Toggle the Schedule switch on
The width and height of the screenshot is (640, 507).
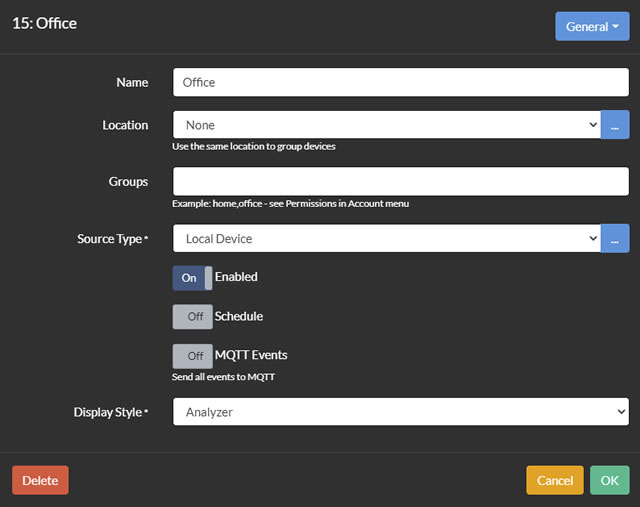pos(192,316)
